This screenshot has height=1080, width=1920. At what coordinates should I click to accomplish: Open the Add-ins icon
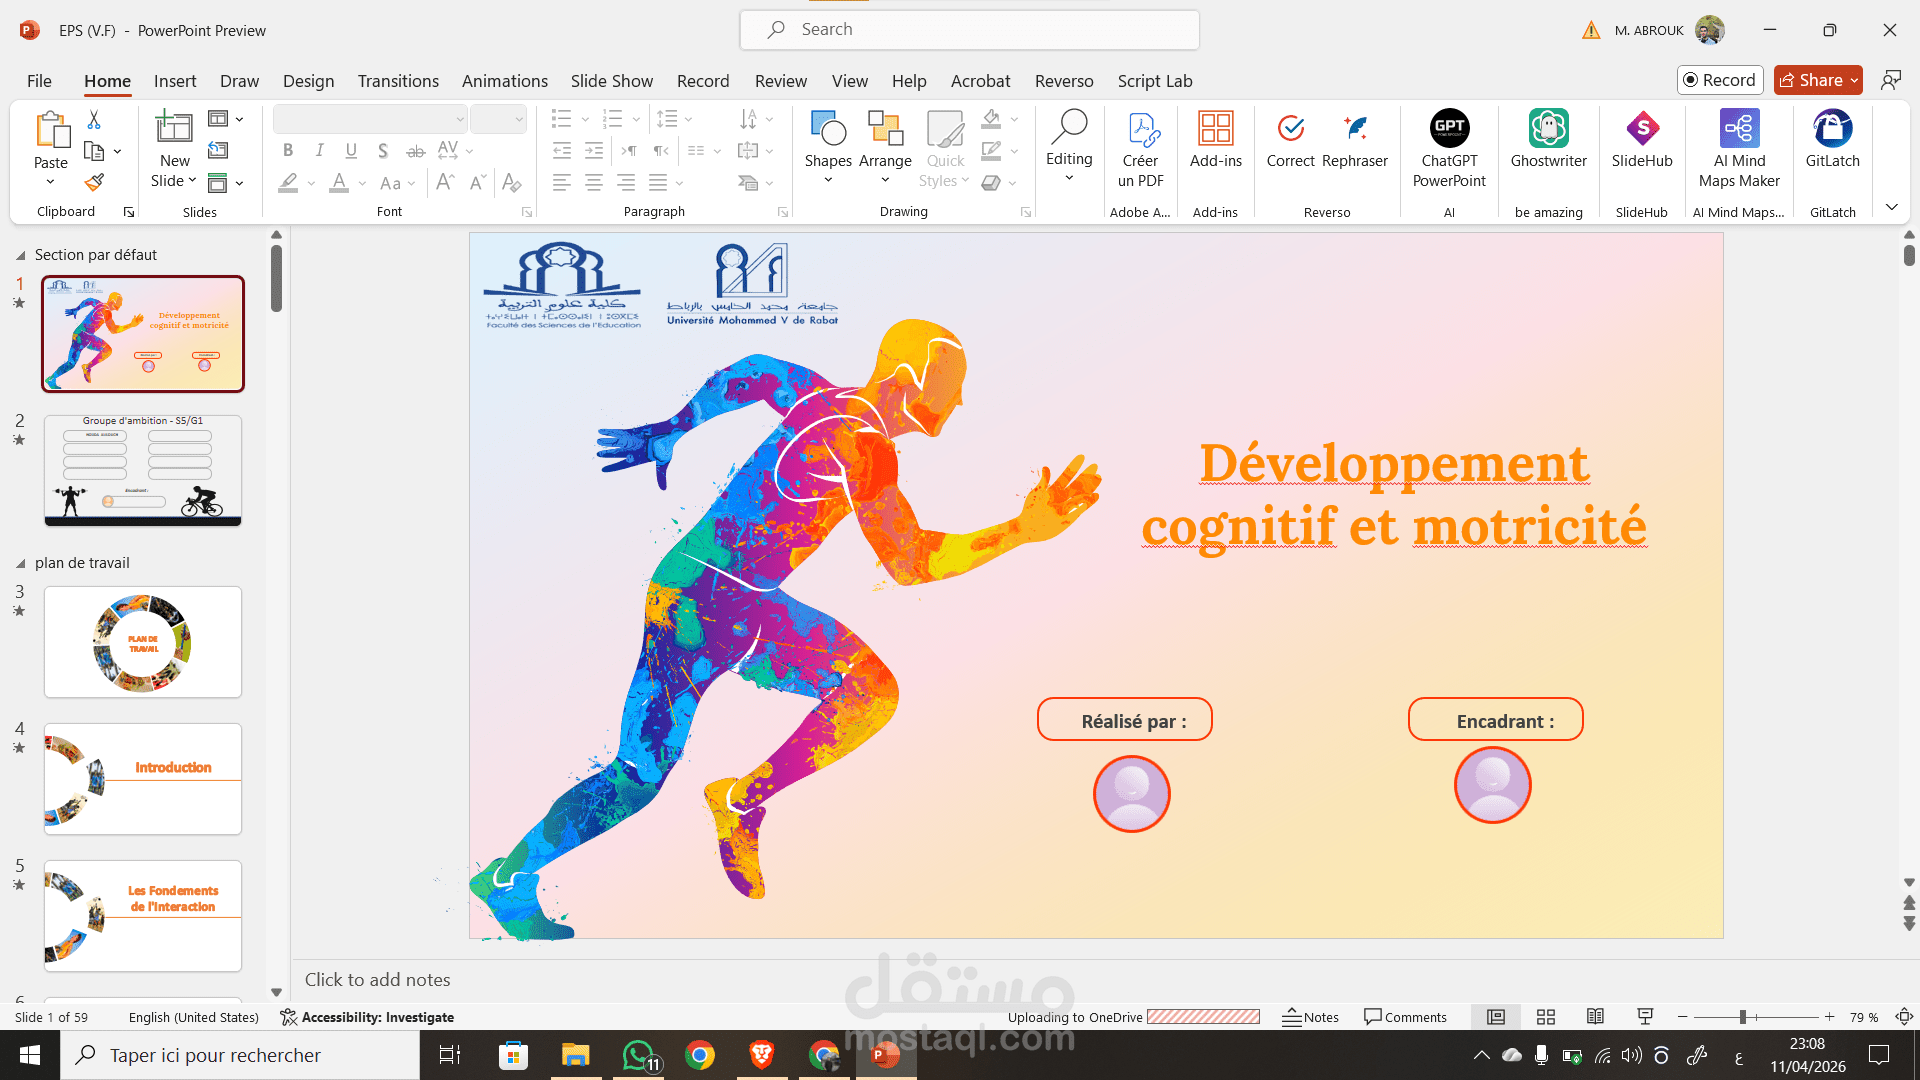[x=1216, y=128]
